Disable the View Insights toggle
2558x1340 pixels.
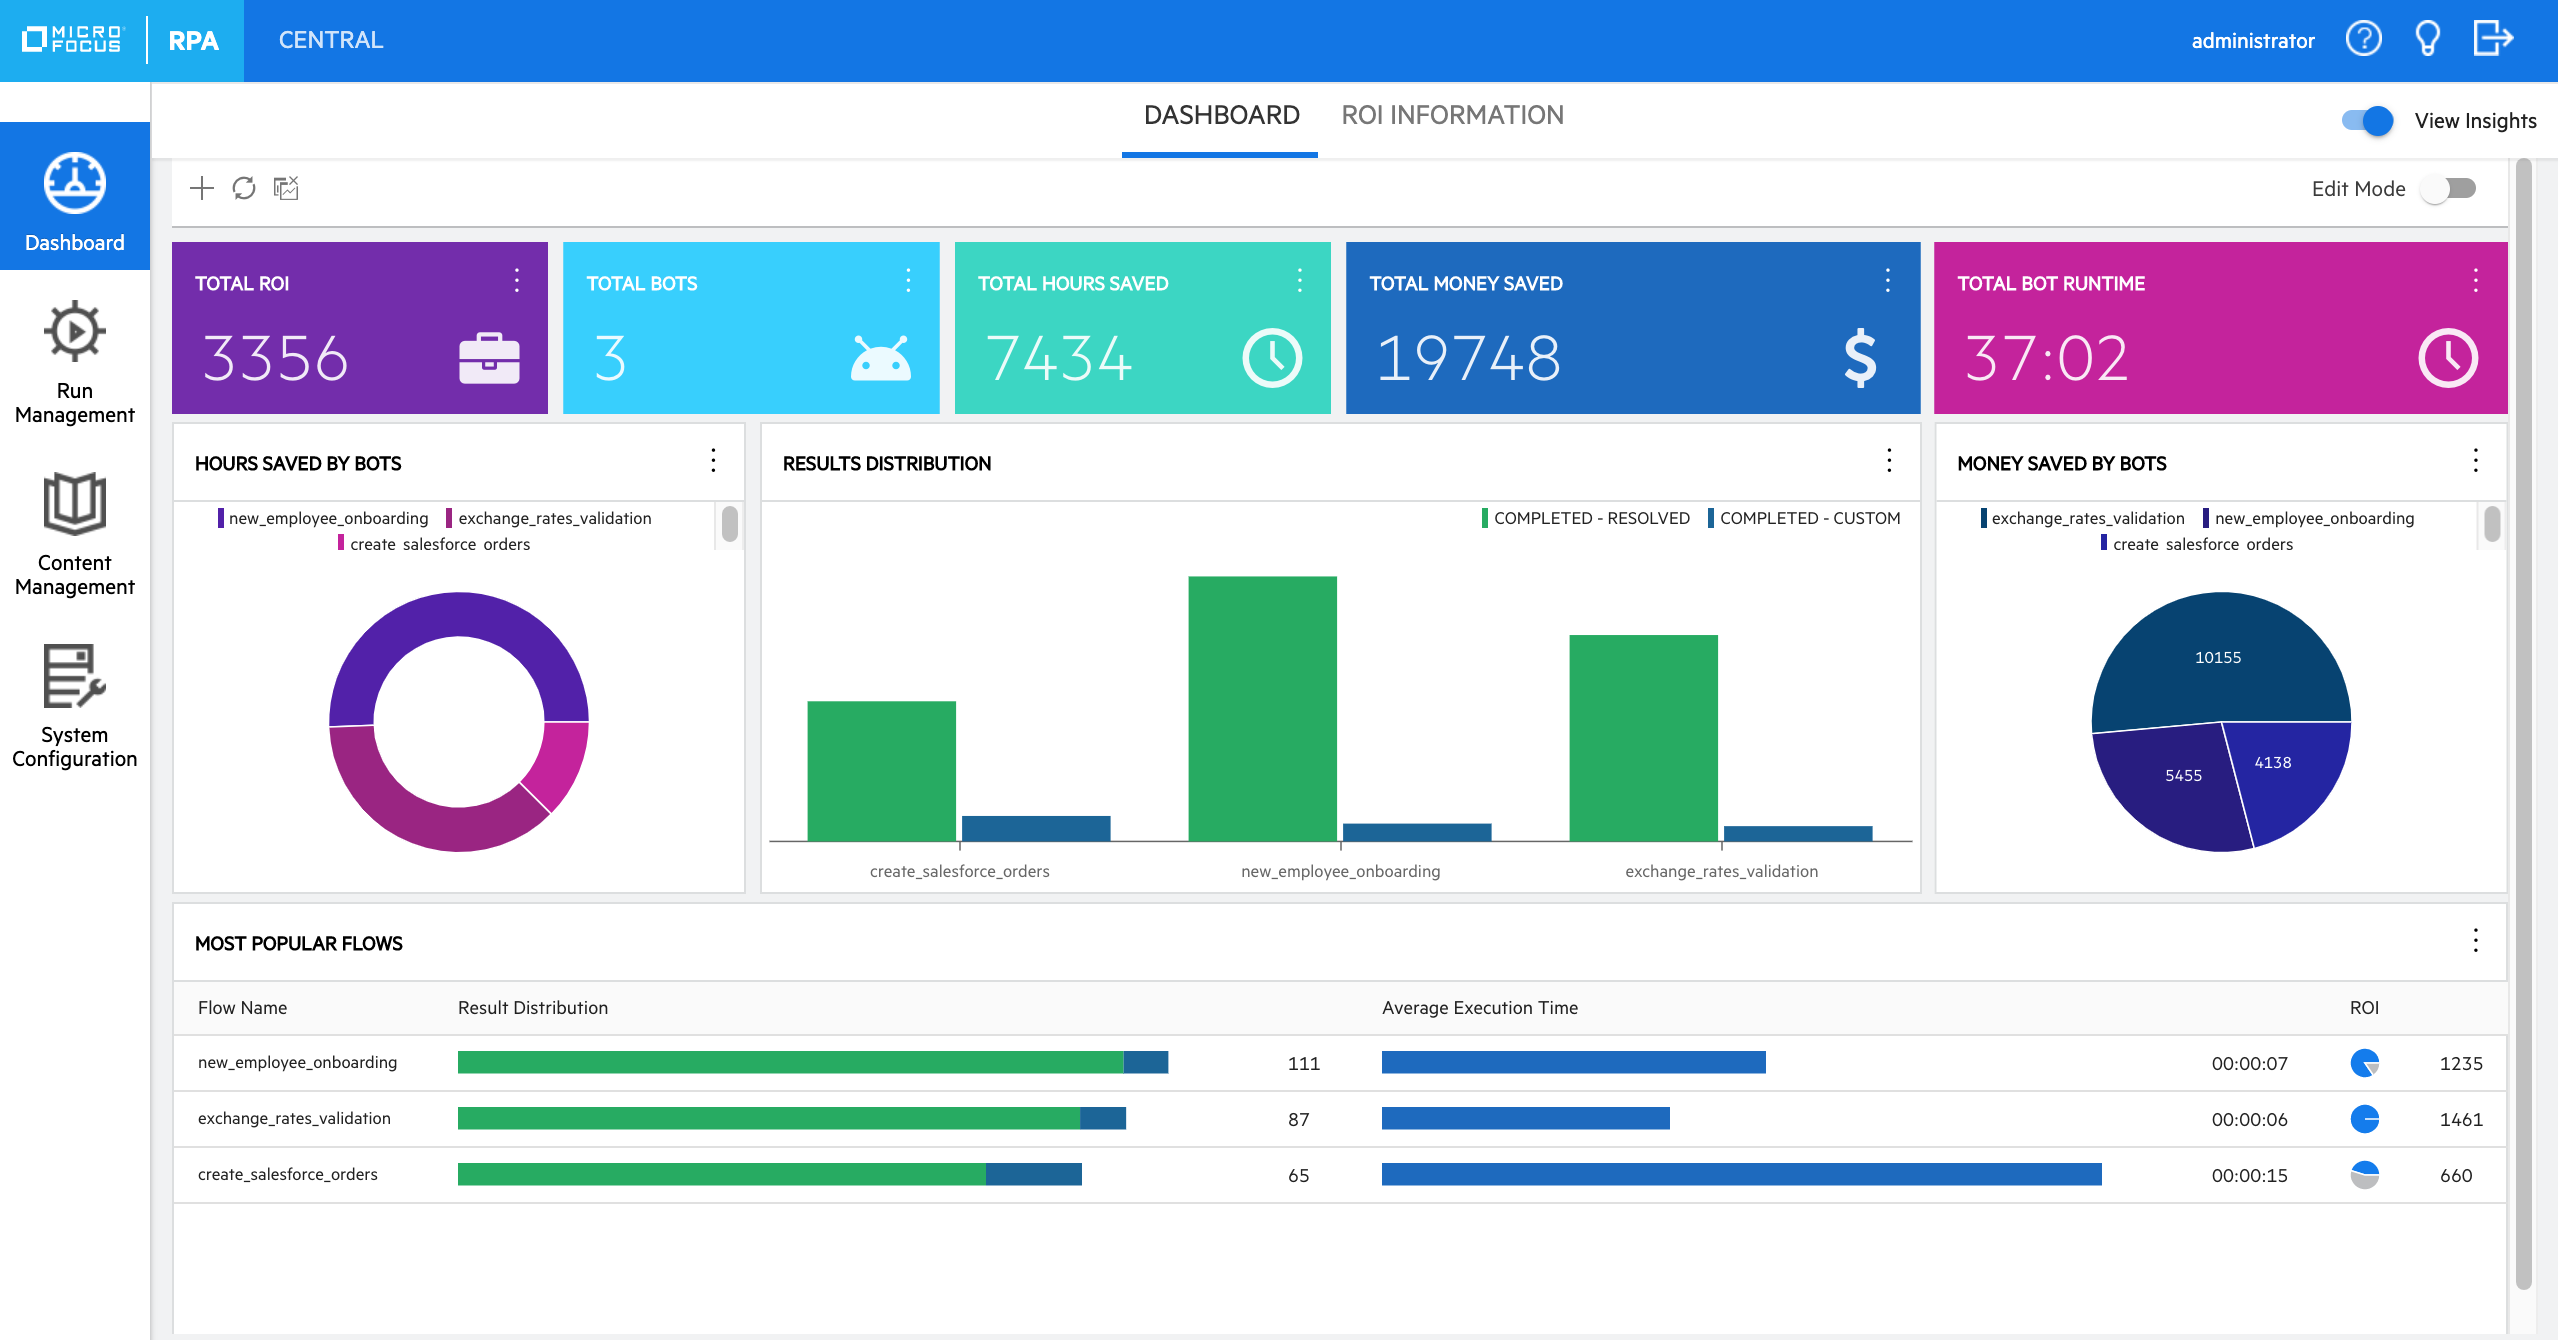pyautogui.click(x=2368, y=120)
